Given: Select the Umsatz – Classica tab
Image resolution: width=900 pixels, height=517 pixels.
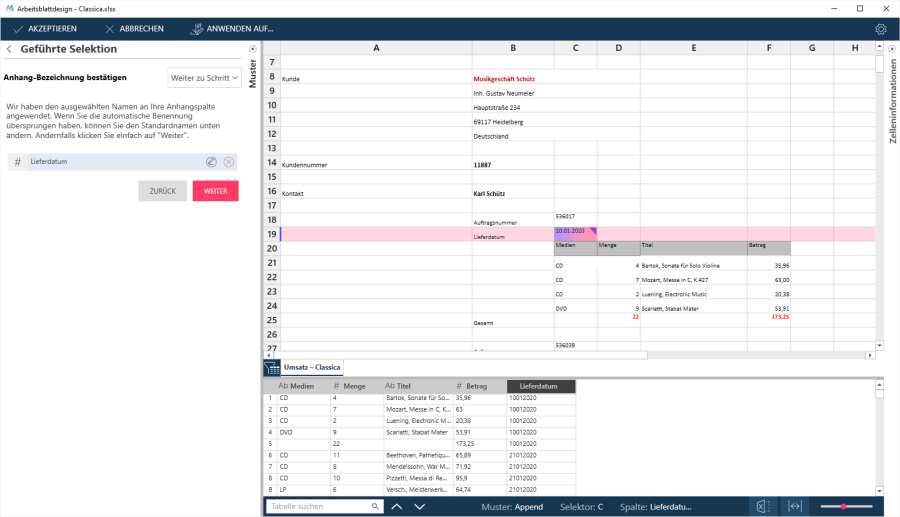Looking at the screenshot, I should pos(312,367).
